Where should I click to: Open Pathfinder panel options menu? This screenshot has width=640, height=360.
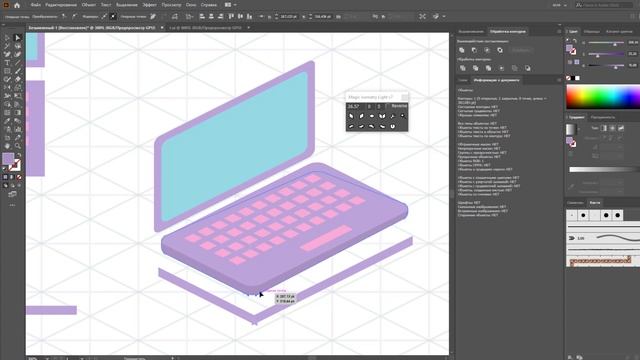[559, 31]
